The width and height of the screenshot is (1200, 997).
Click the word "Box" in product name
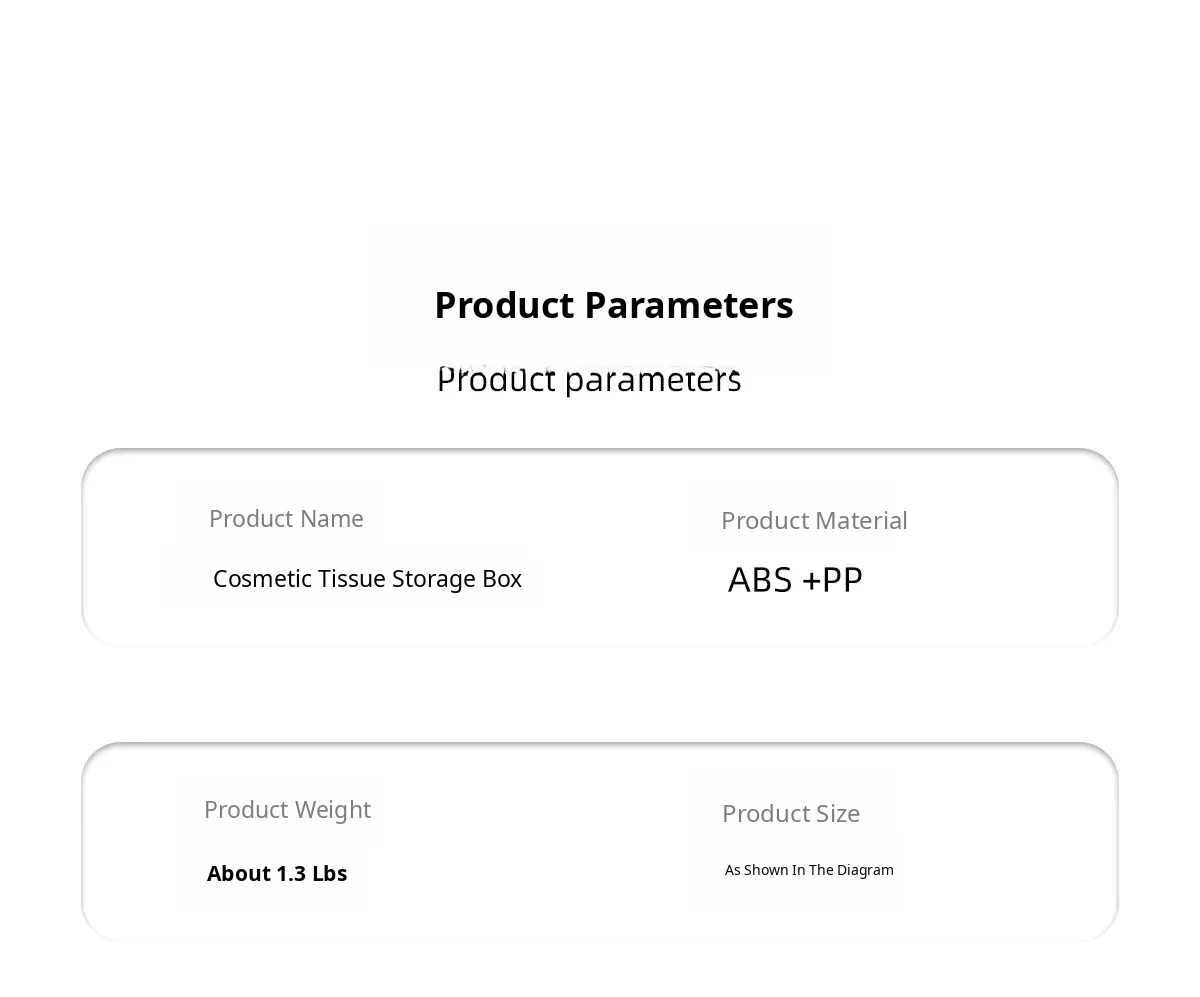pyautogui.click(x=503, y=579)
